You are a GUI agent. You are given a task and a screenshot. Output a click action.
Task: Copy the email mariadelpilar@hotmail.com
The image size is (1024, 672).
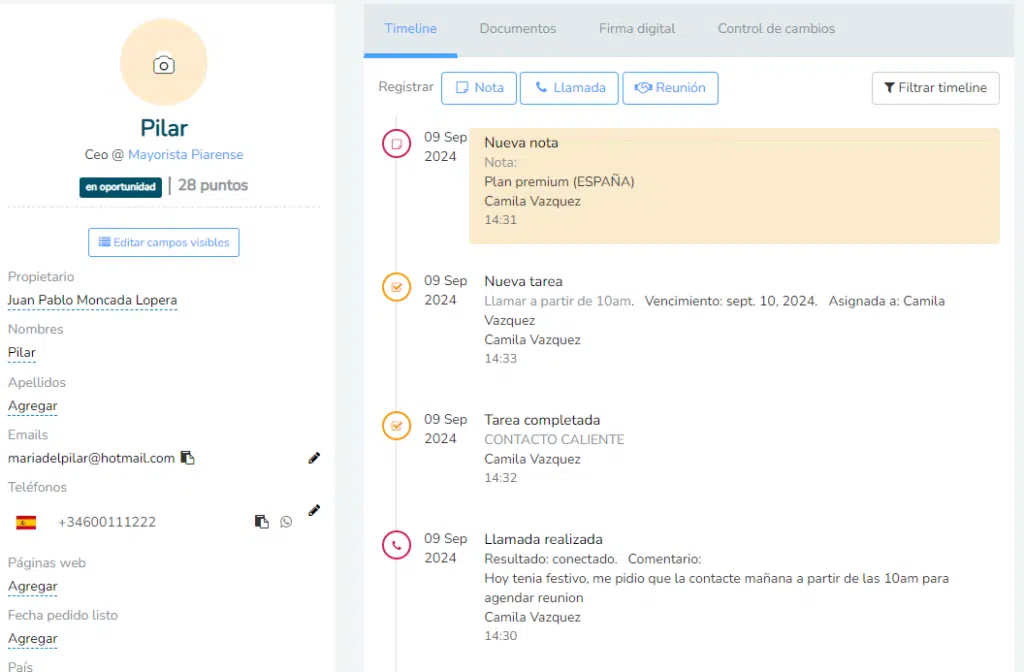(x=187, y=458)
